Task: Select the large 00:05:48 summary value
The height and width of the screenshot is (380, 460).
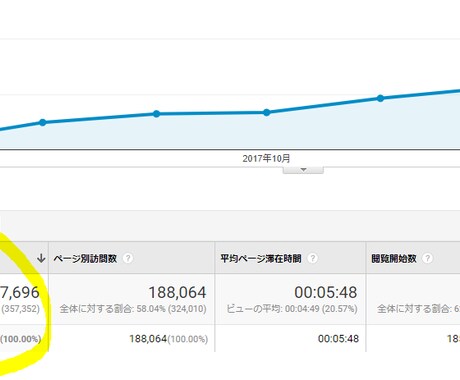Action: [x=326, y=293]
